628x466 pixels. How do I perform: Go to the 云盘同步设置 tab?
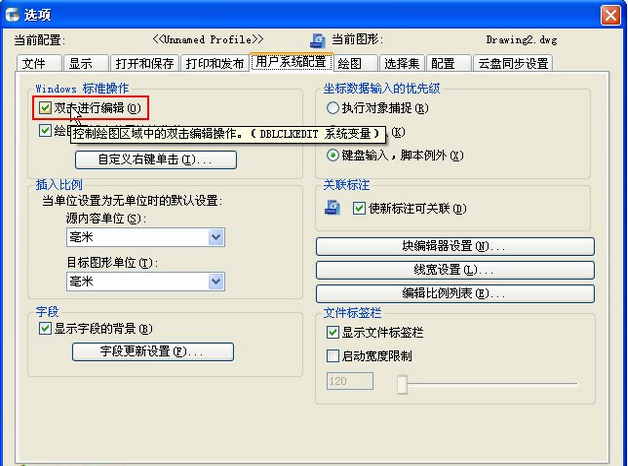click(x=513, y=64)
